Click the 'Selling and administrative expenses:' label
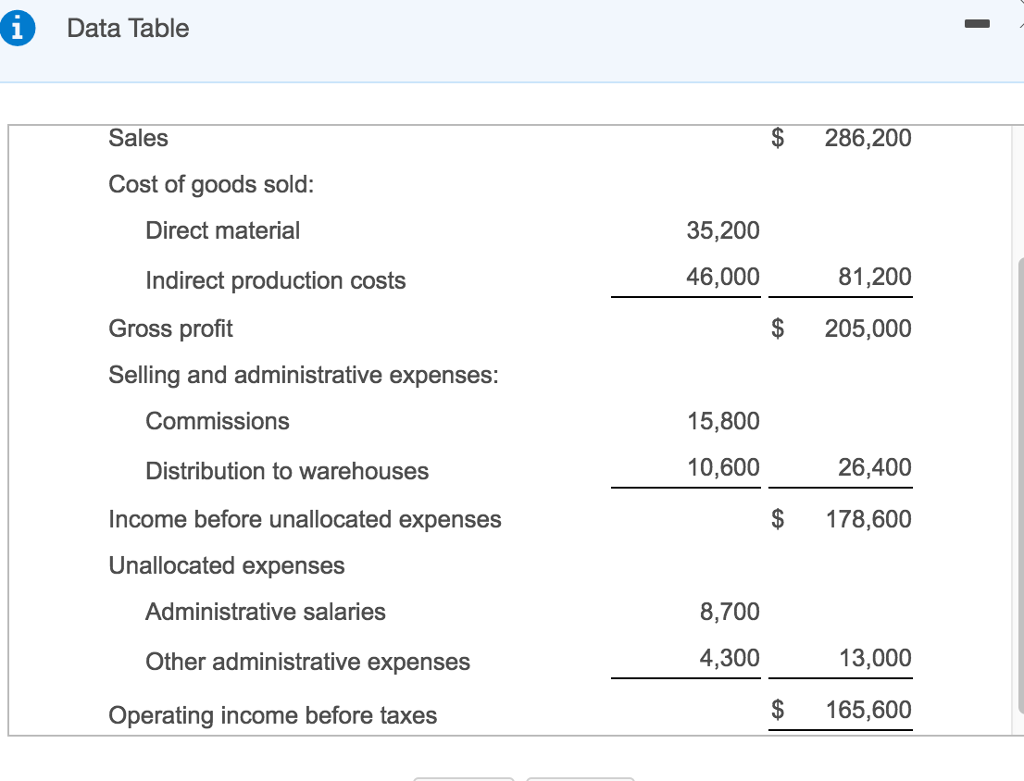The image size is (1024, 781). pos(304,375)
